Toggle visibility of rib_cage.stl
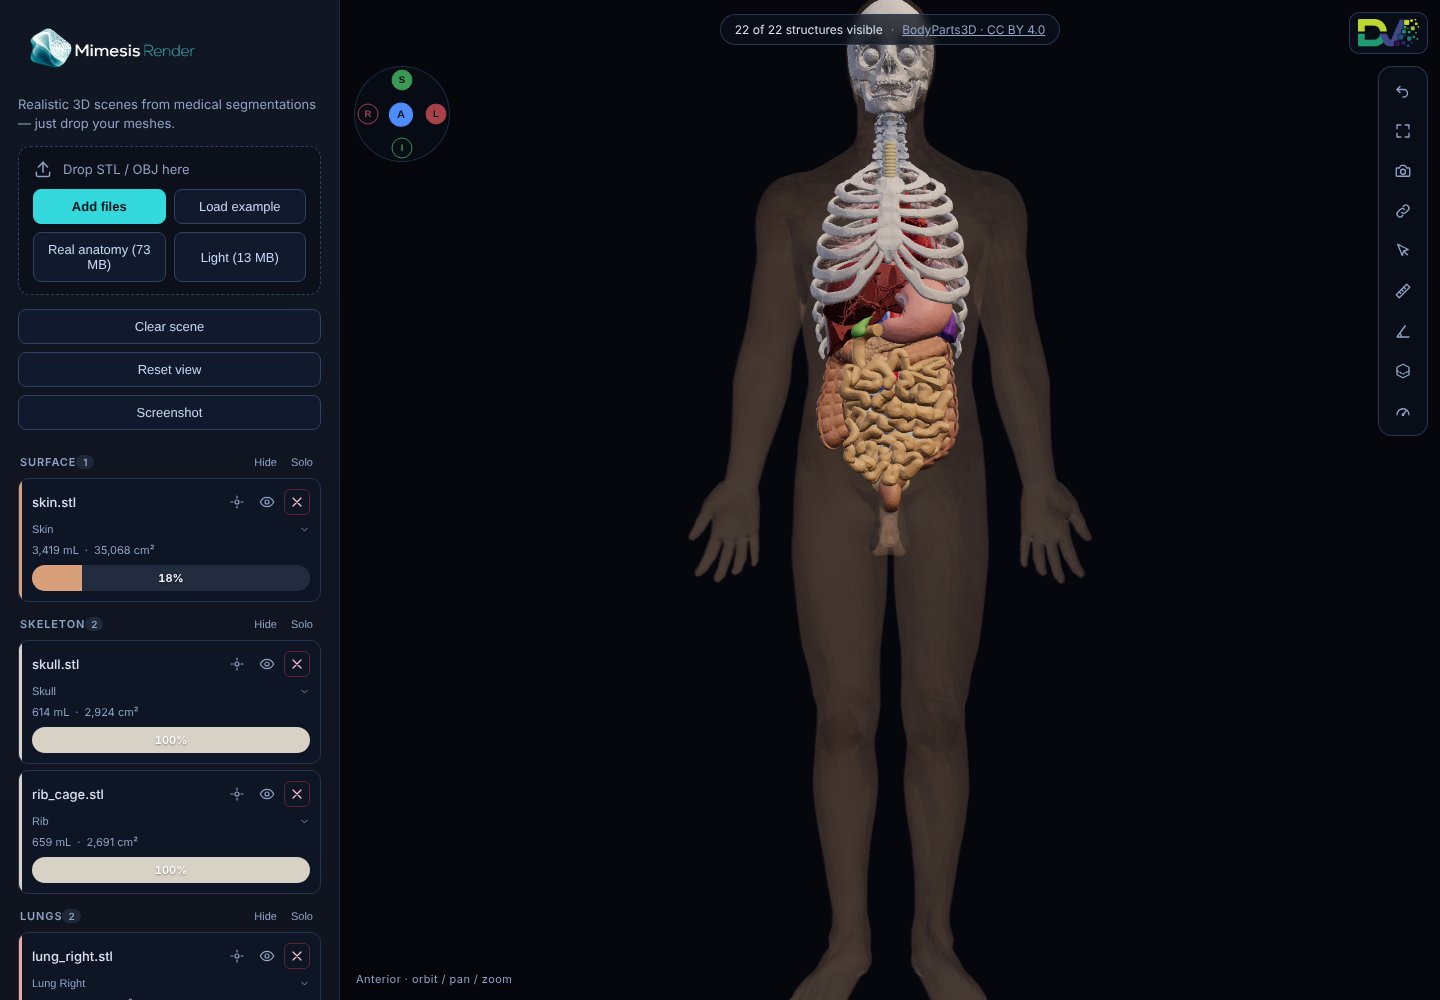Image resolution: width=1440 pixels, height=1000 pixels. click(267, 794)
